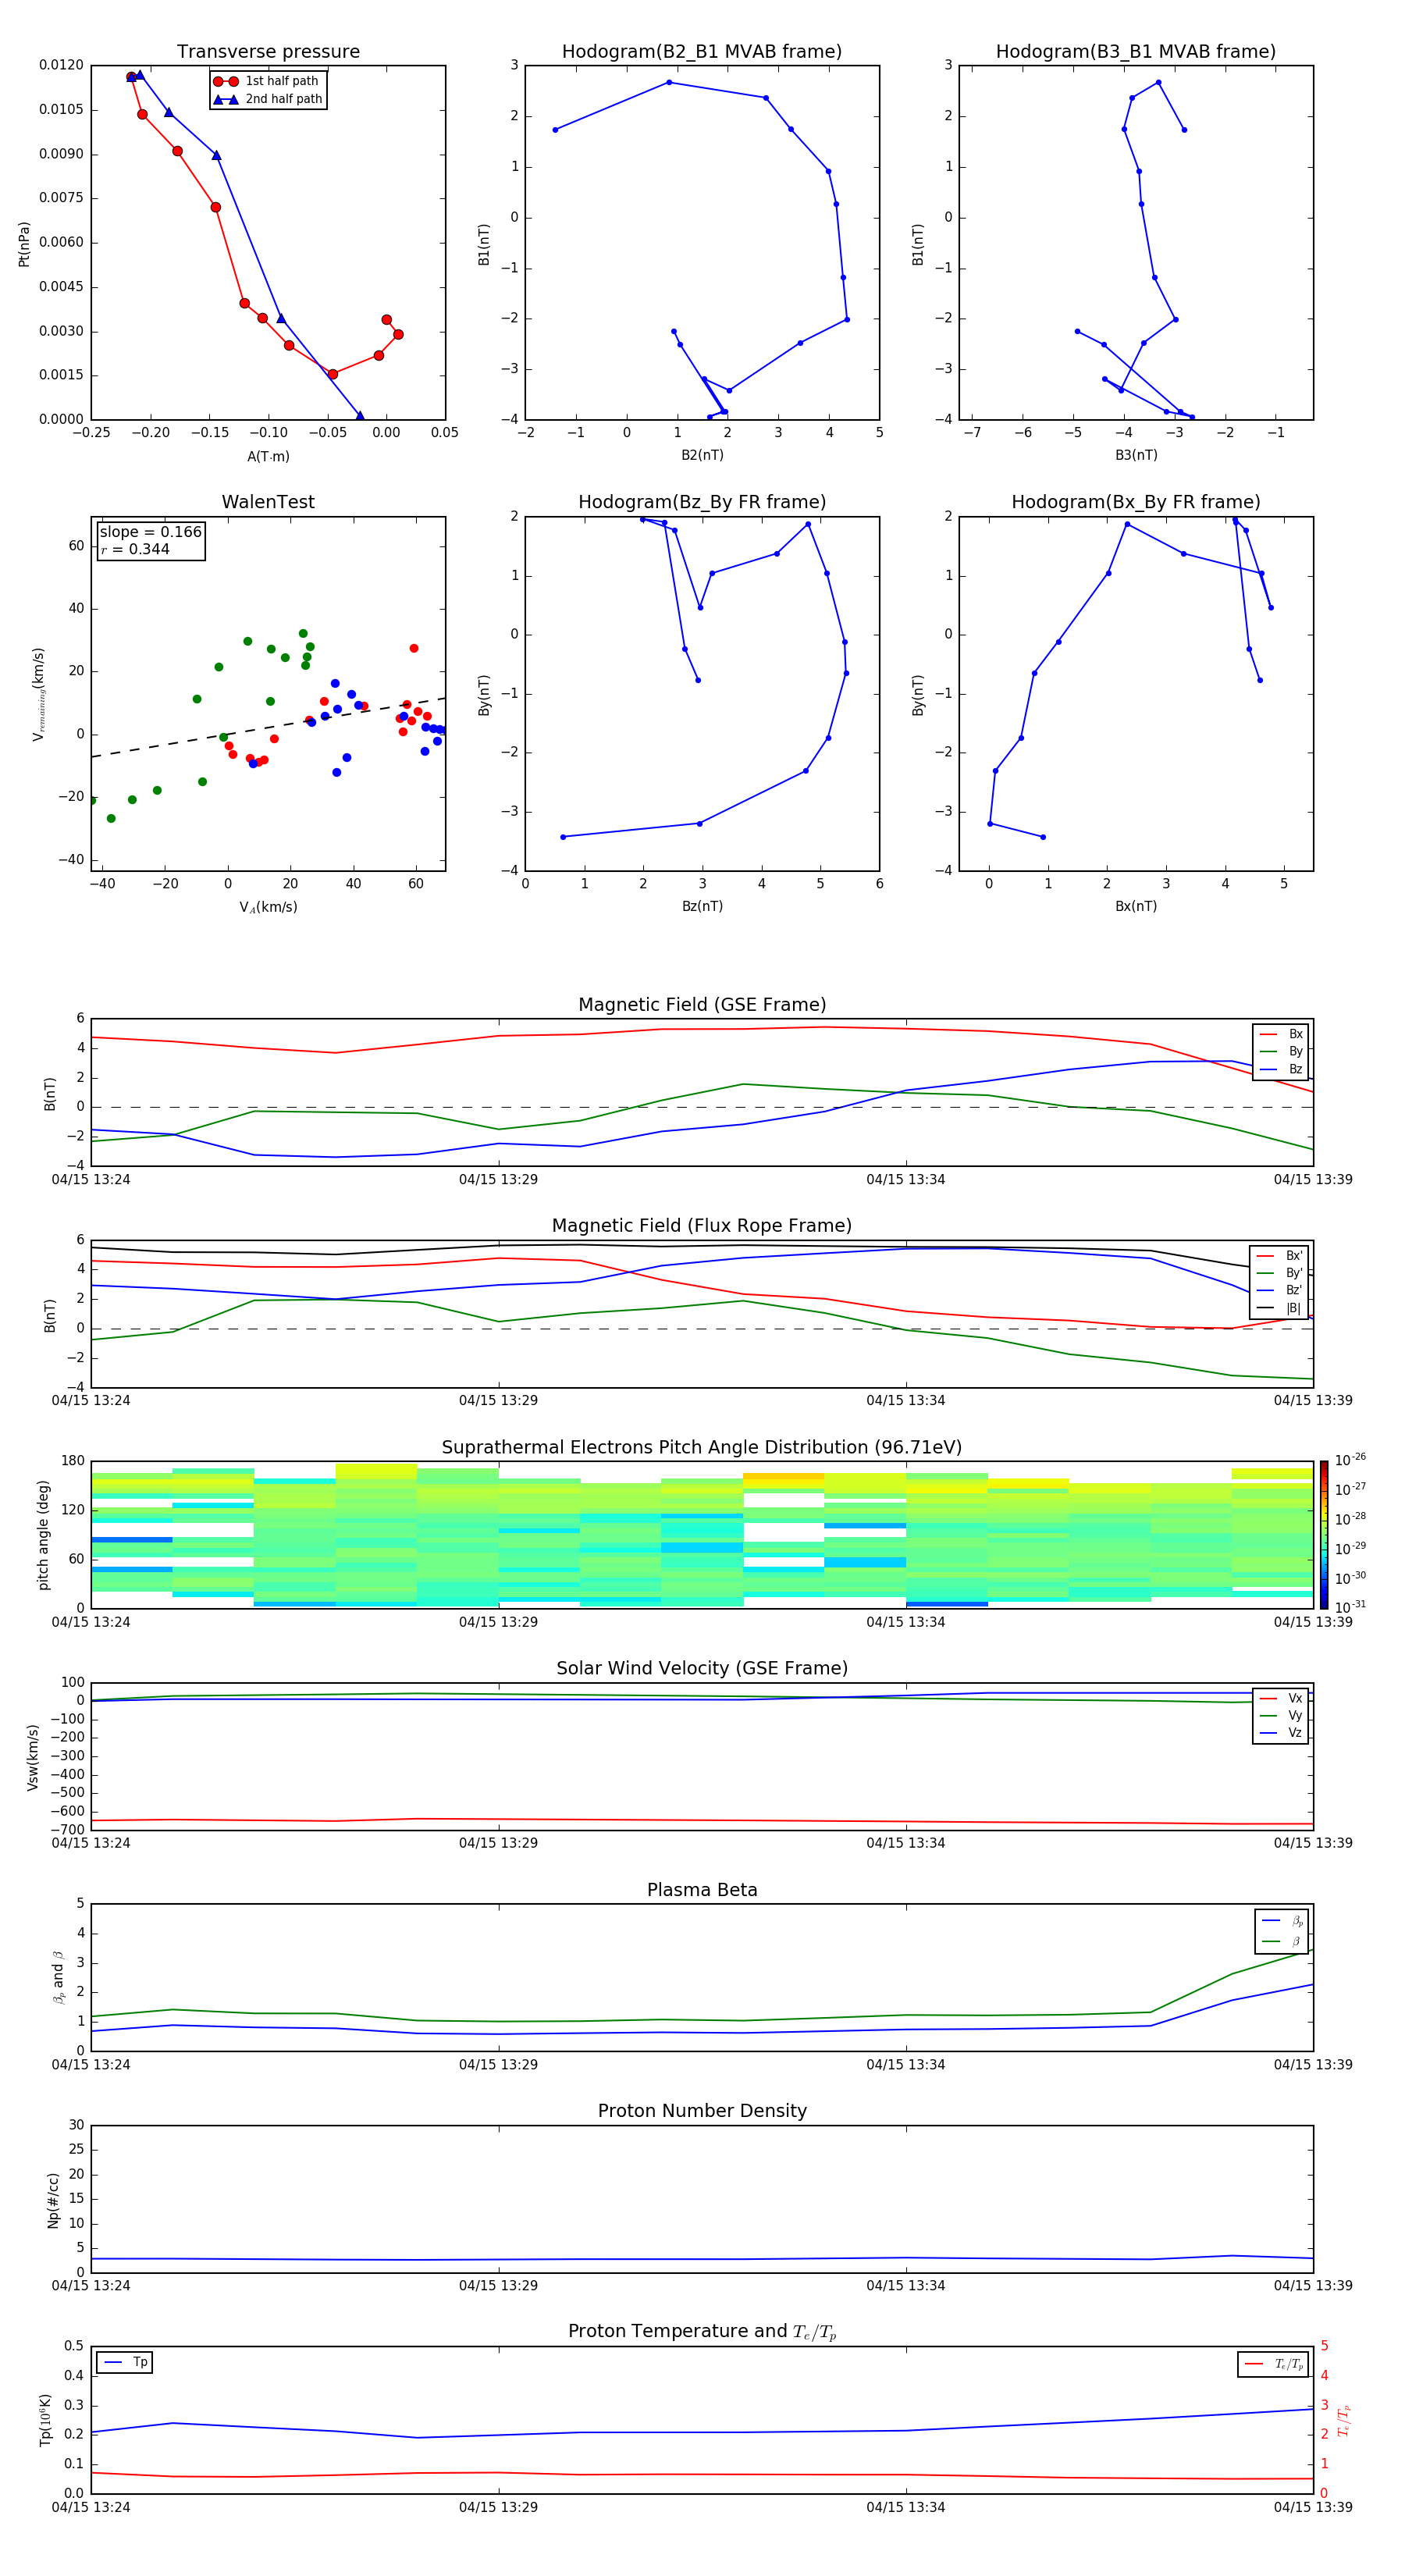Select |B| in Flux Rope legend

point(1279,1308)
